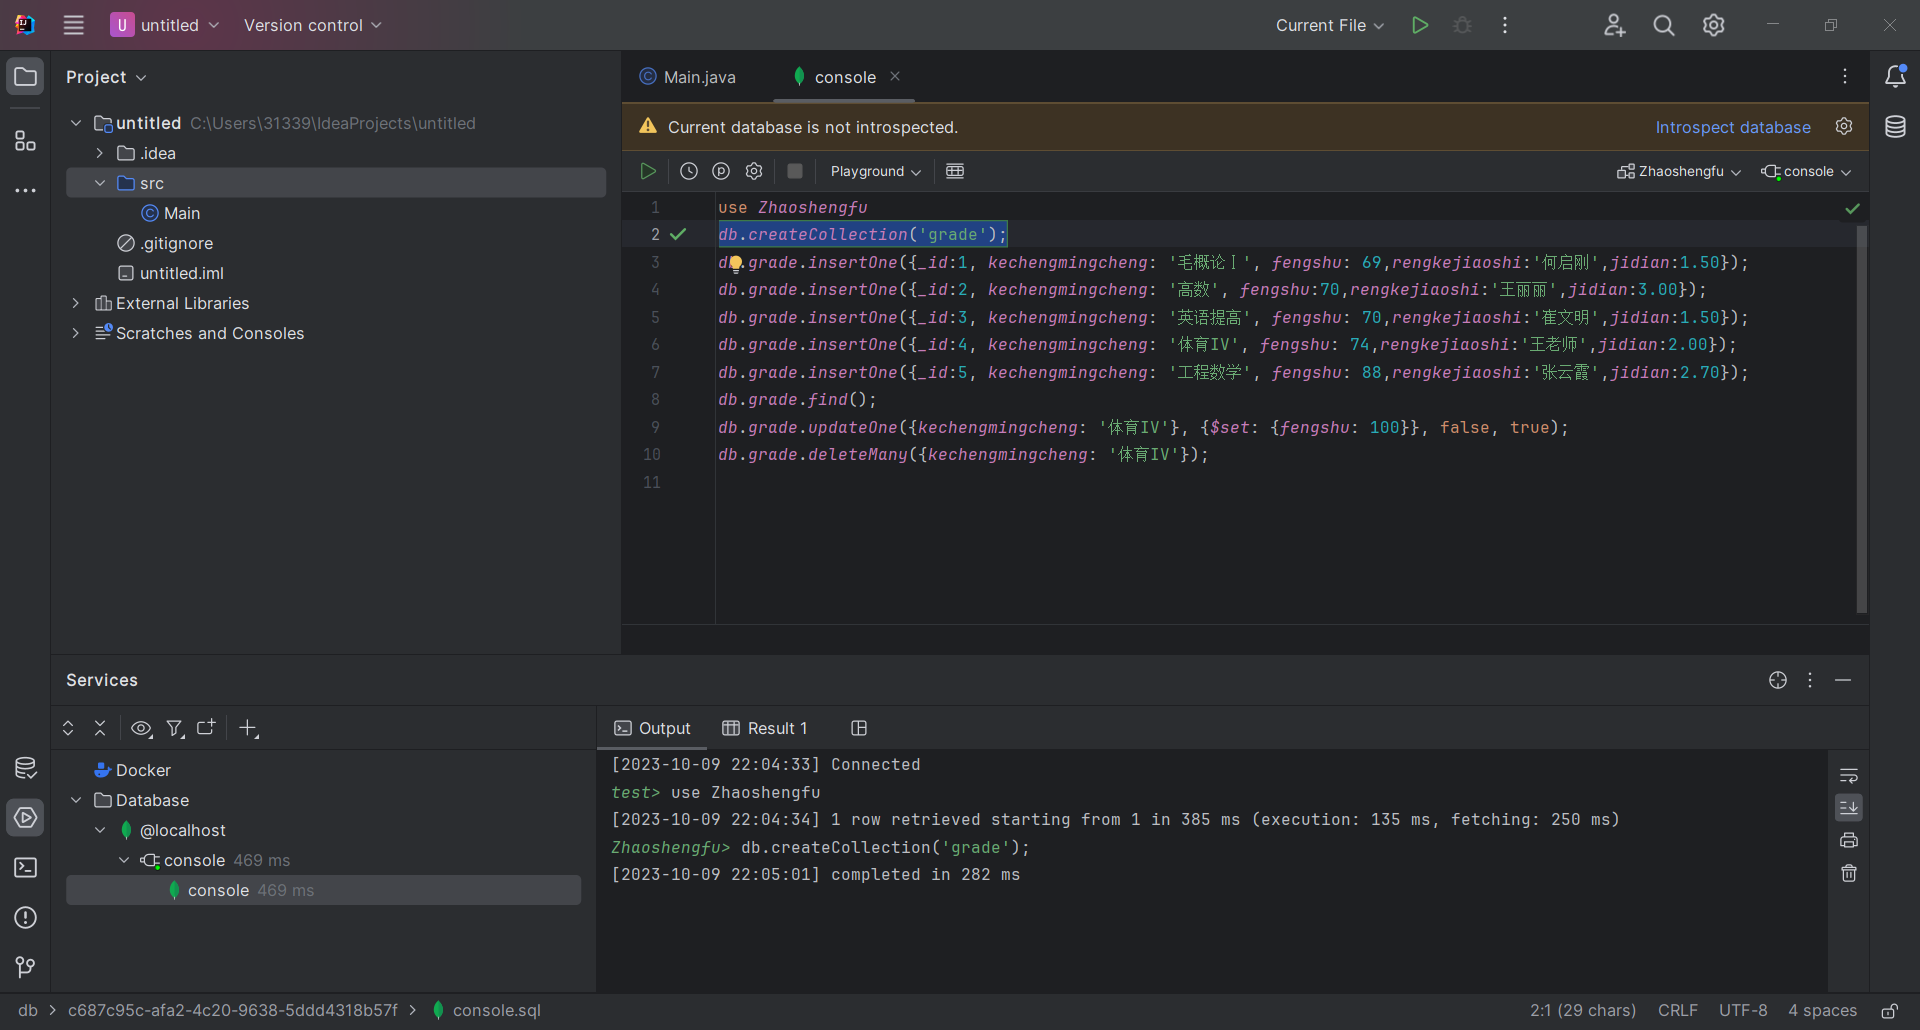Open the Git tool window icon
The image size is (1920, 1030).
coord(25,967)
